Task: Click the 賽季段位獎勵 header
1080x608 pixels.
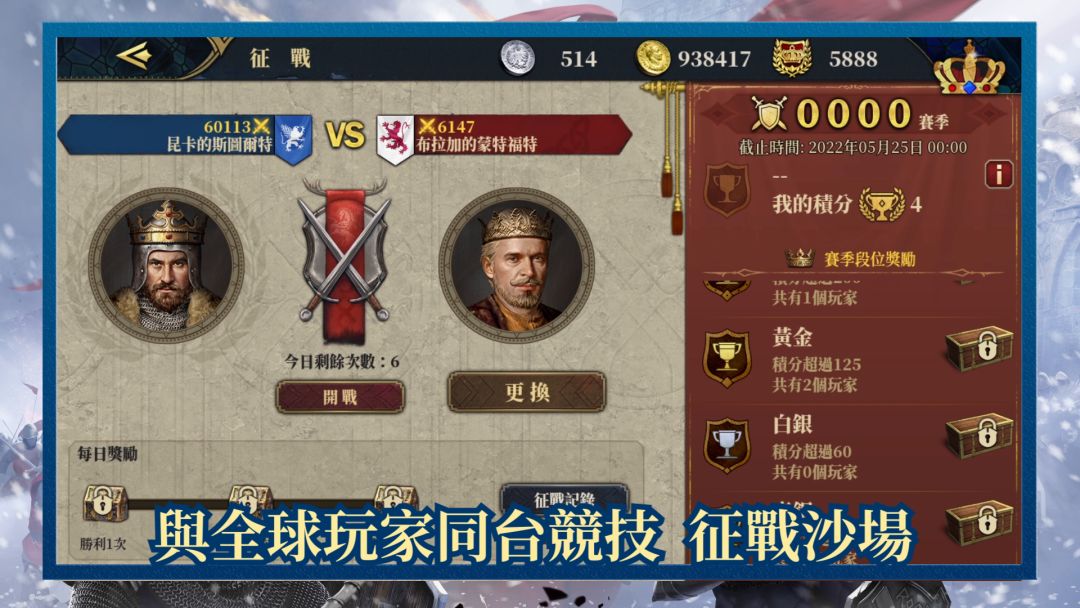Action: click(x=851, y=259)
